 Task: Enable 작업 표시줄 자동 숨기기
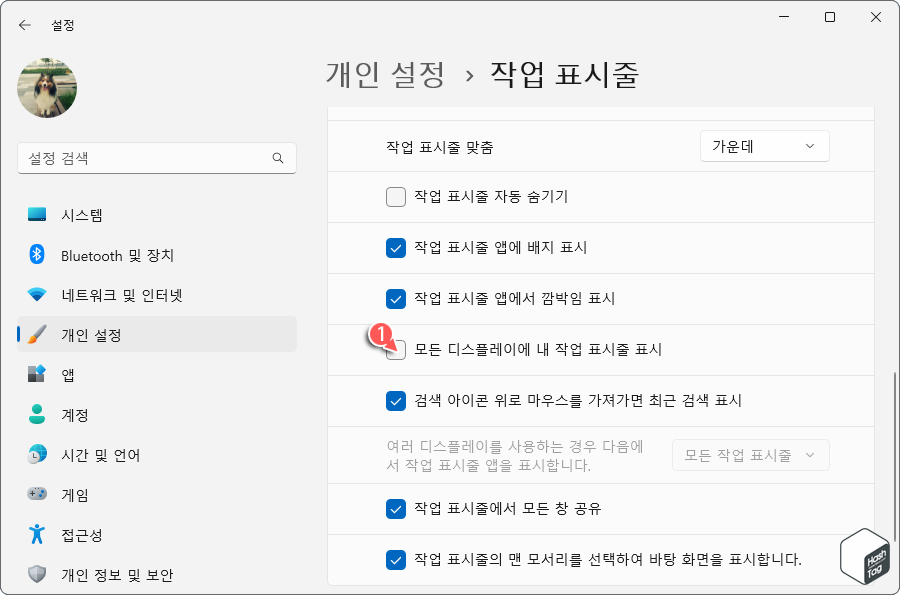click(395, 197)
